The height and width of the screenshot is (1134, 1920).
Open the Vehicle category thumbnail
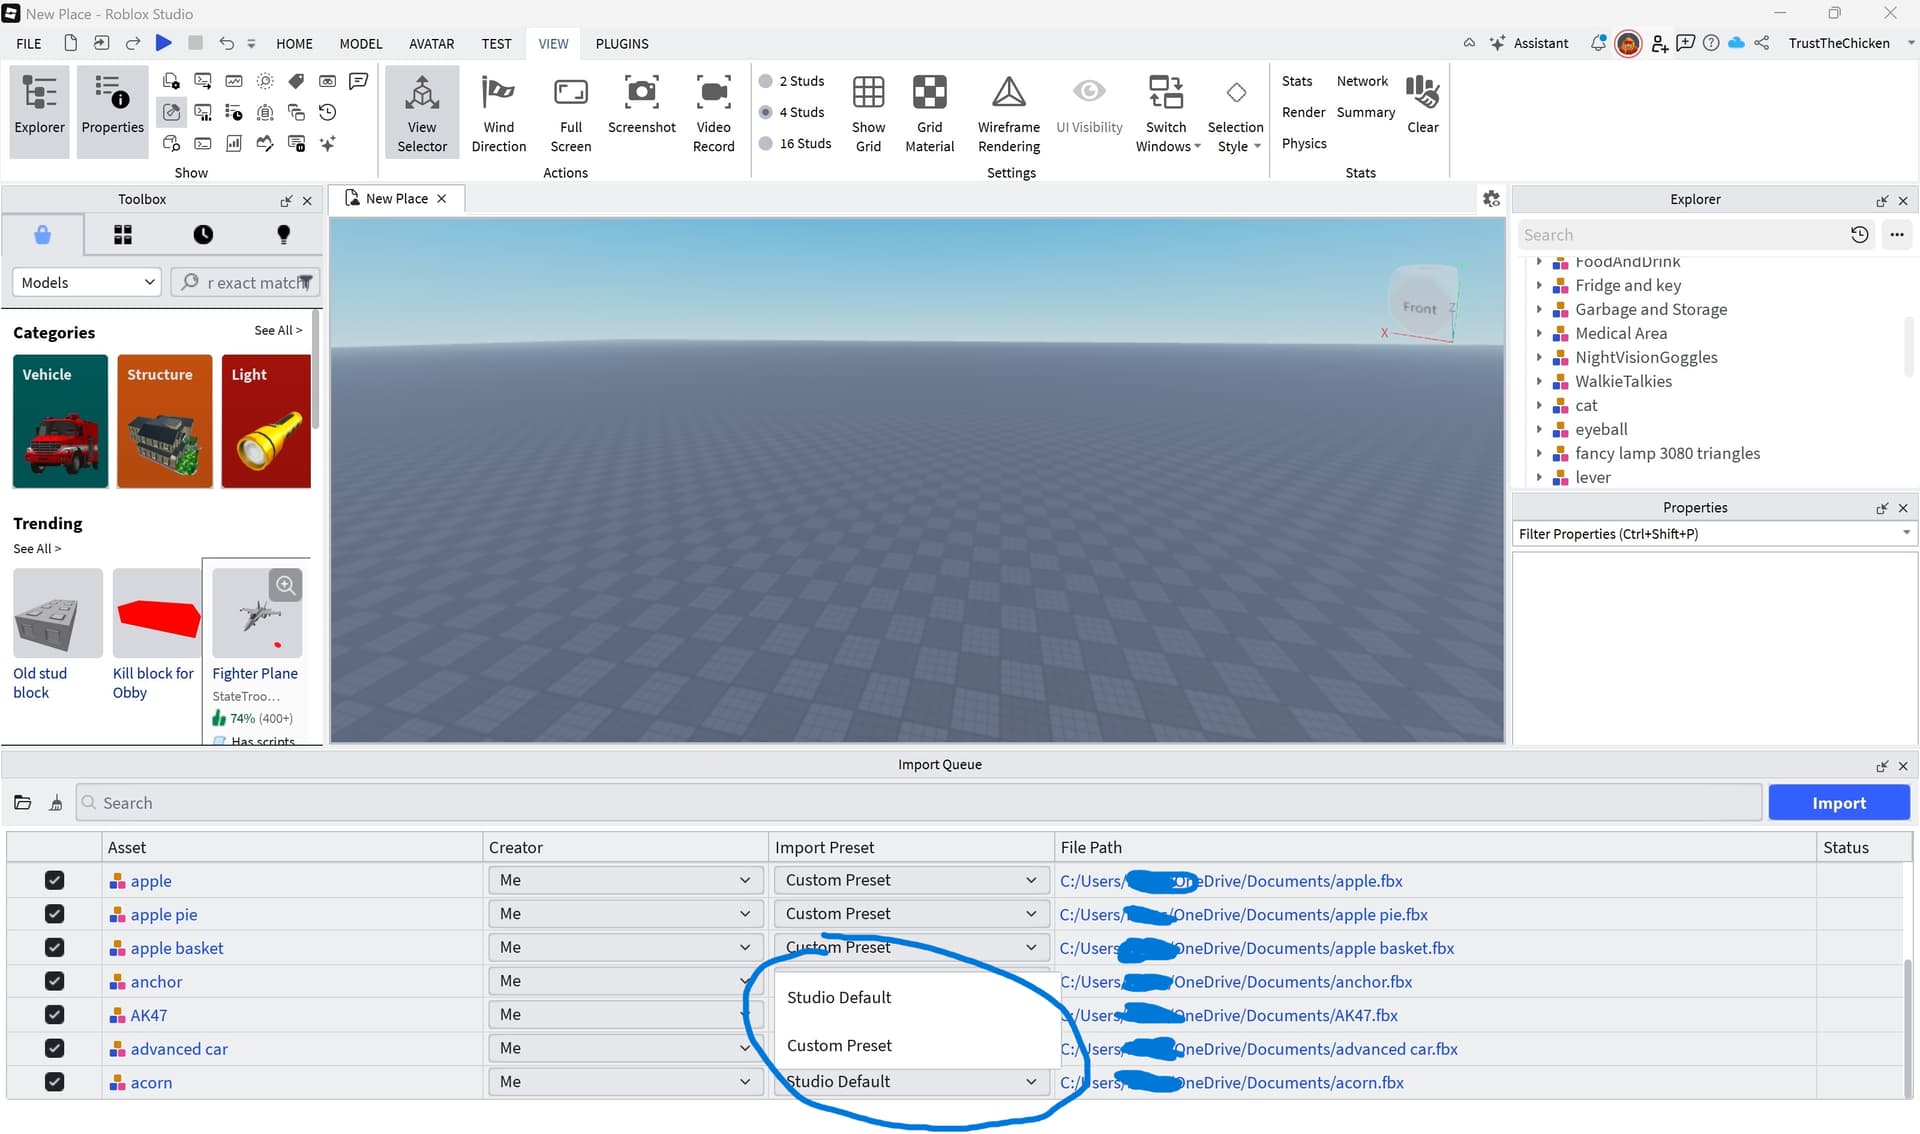tap(60, 421)
